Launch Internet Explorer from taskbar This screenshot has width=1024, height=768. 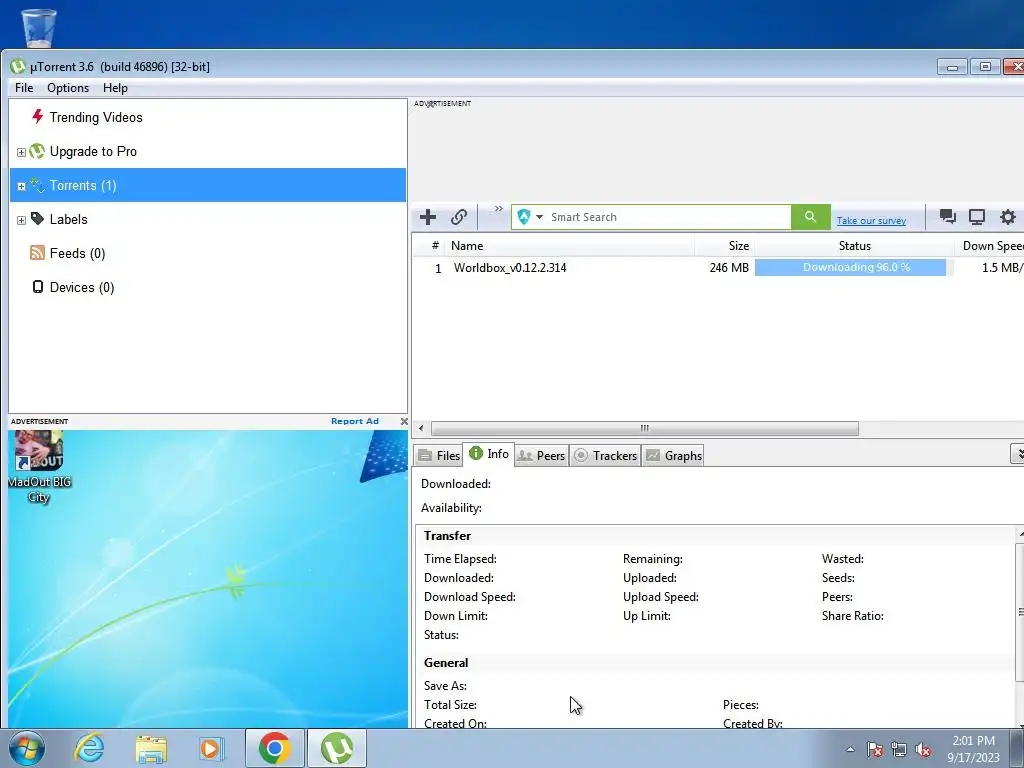[x=89, y=748]
